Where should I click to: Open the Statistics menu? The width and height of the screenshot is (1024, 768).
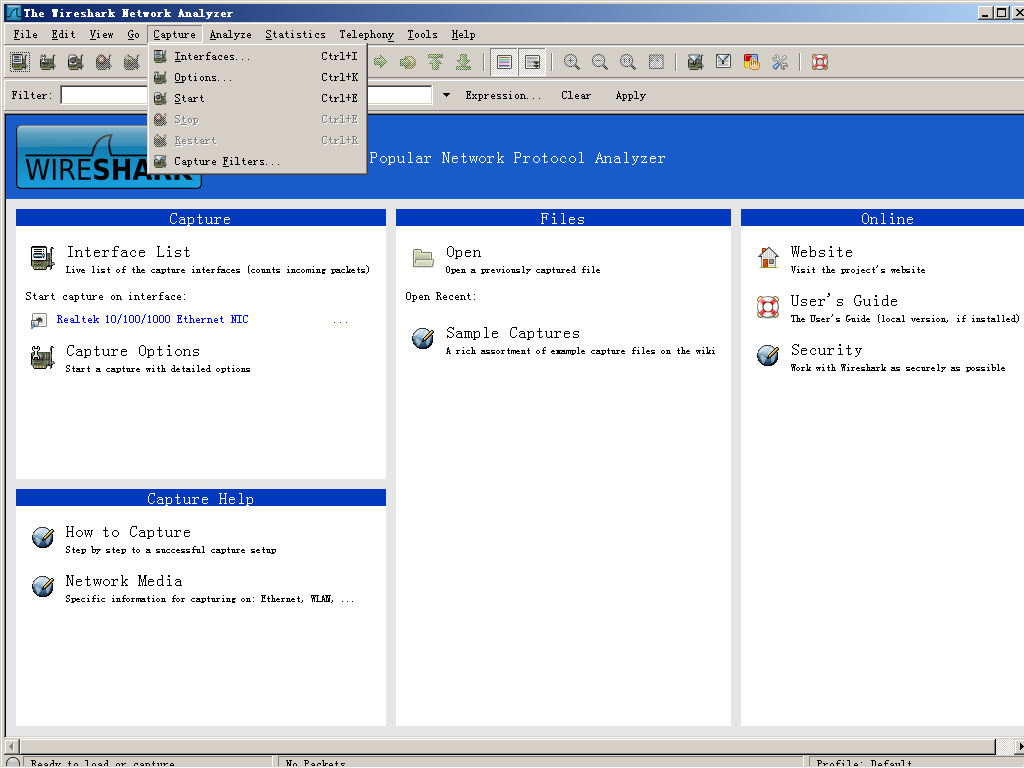[x=295, y=34]
